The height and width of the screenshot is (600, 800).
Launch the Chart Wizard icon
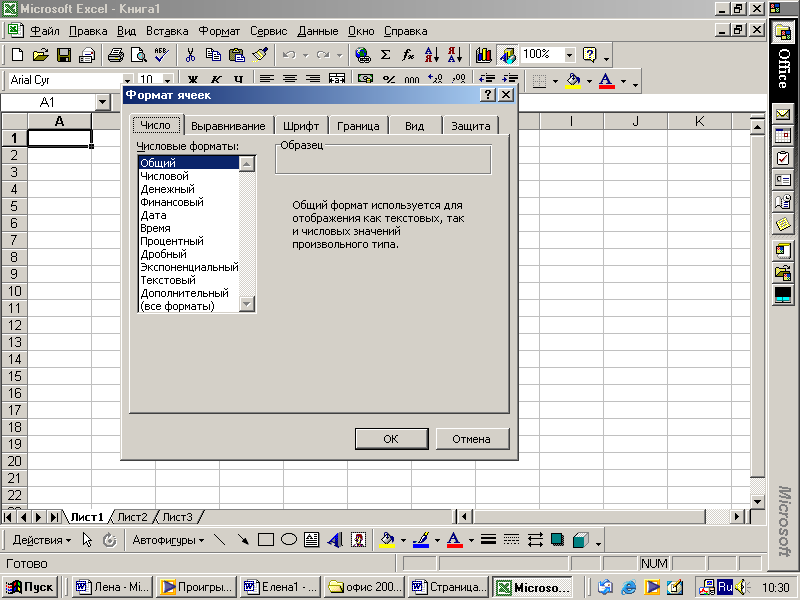pos(483,55)
